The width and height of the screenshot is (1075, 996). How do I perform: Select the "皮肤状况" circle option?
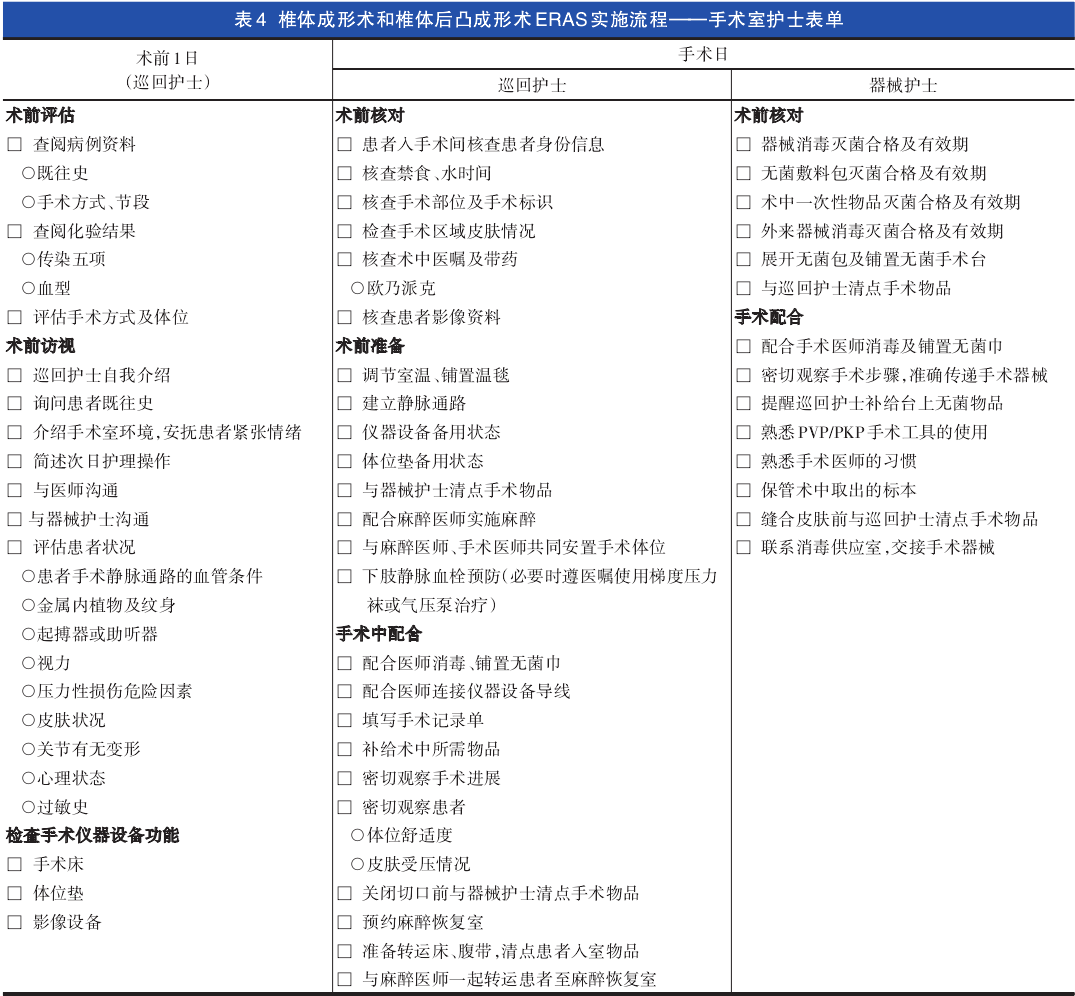coord(28,720)
